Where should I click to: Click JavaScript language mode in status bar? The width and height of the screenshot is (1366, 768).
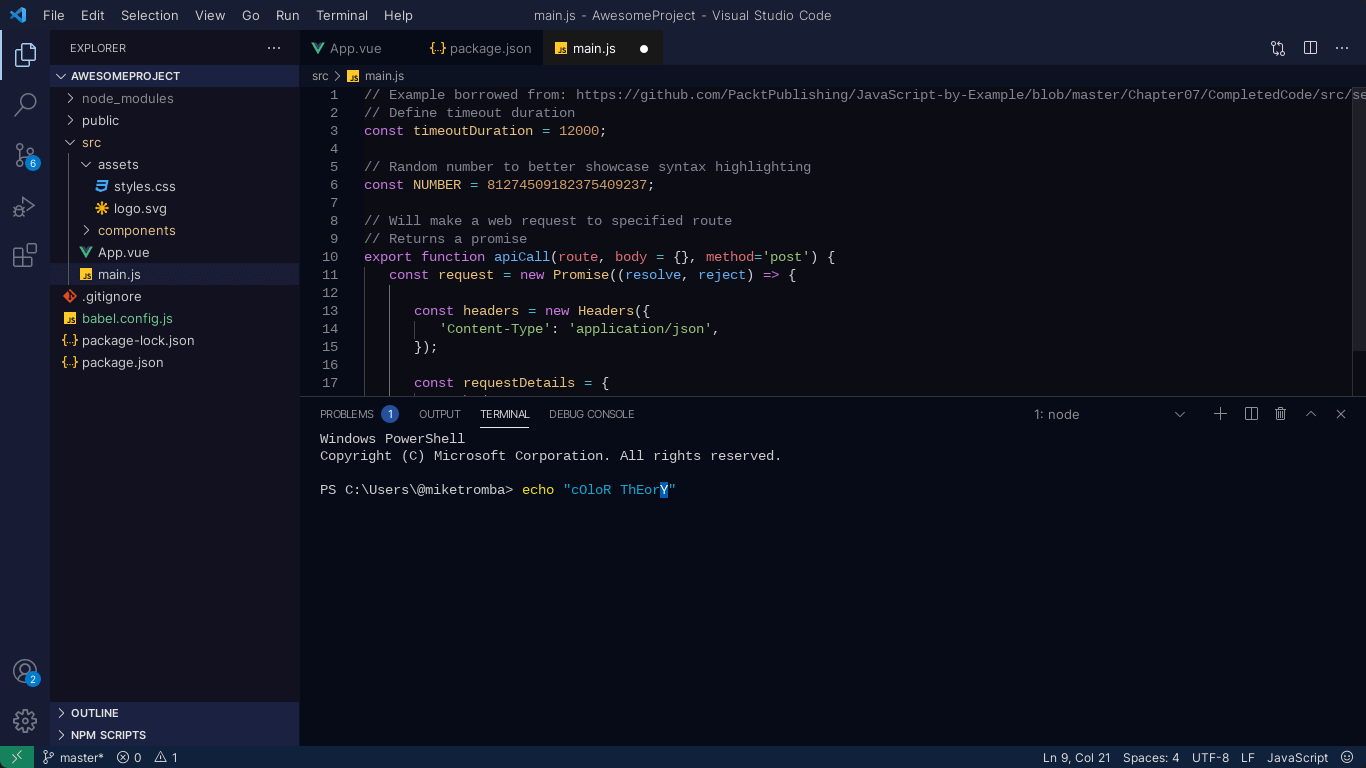(x=1297, y=757)
